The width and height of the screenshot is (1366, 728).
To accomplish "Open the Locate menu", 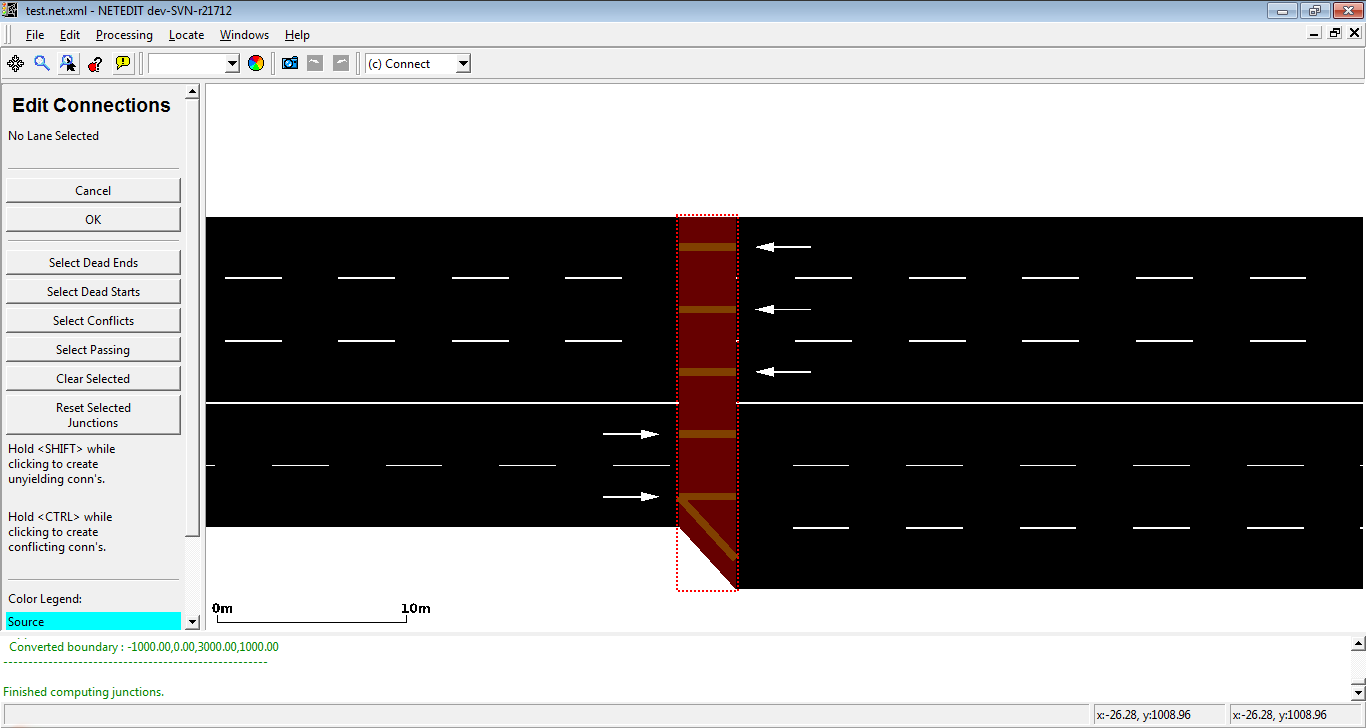I will (186, 35).
